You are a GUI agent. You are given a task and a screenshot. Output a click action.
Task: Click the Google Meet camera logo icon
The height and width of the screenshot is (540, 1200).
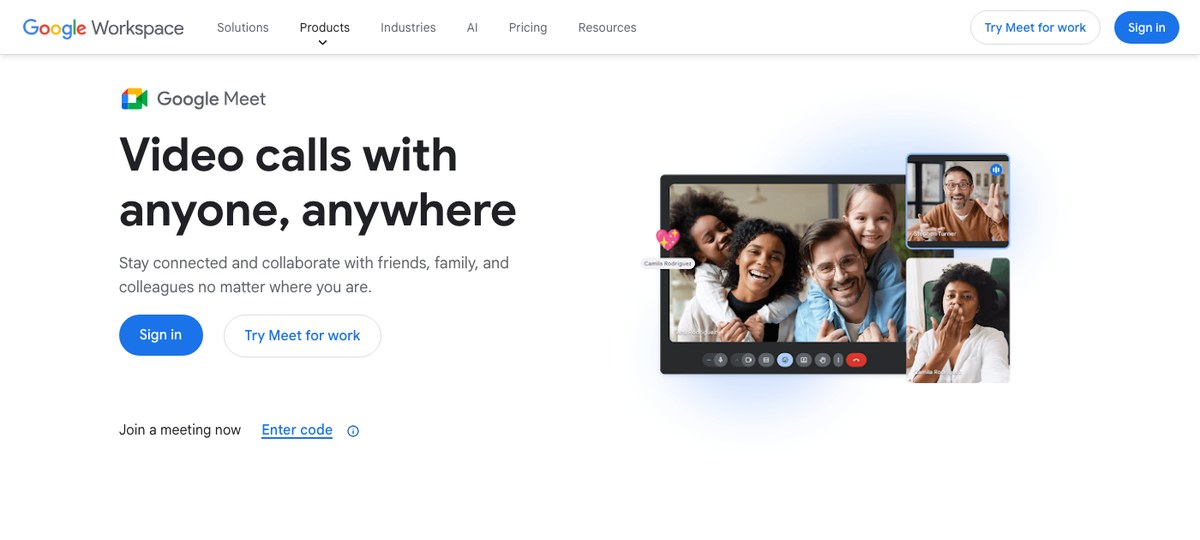[134, 98]
